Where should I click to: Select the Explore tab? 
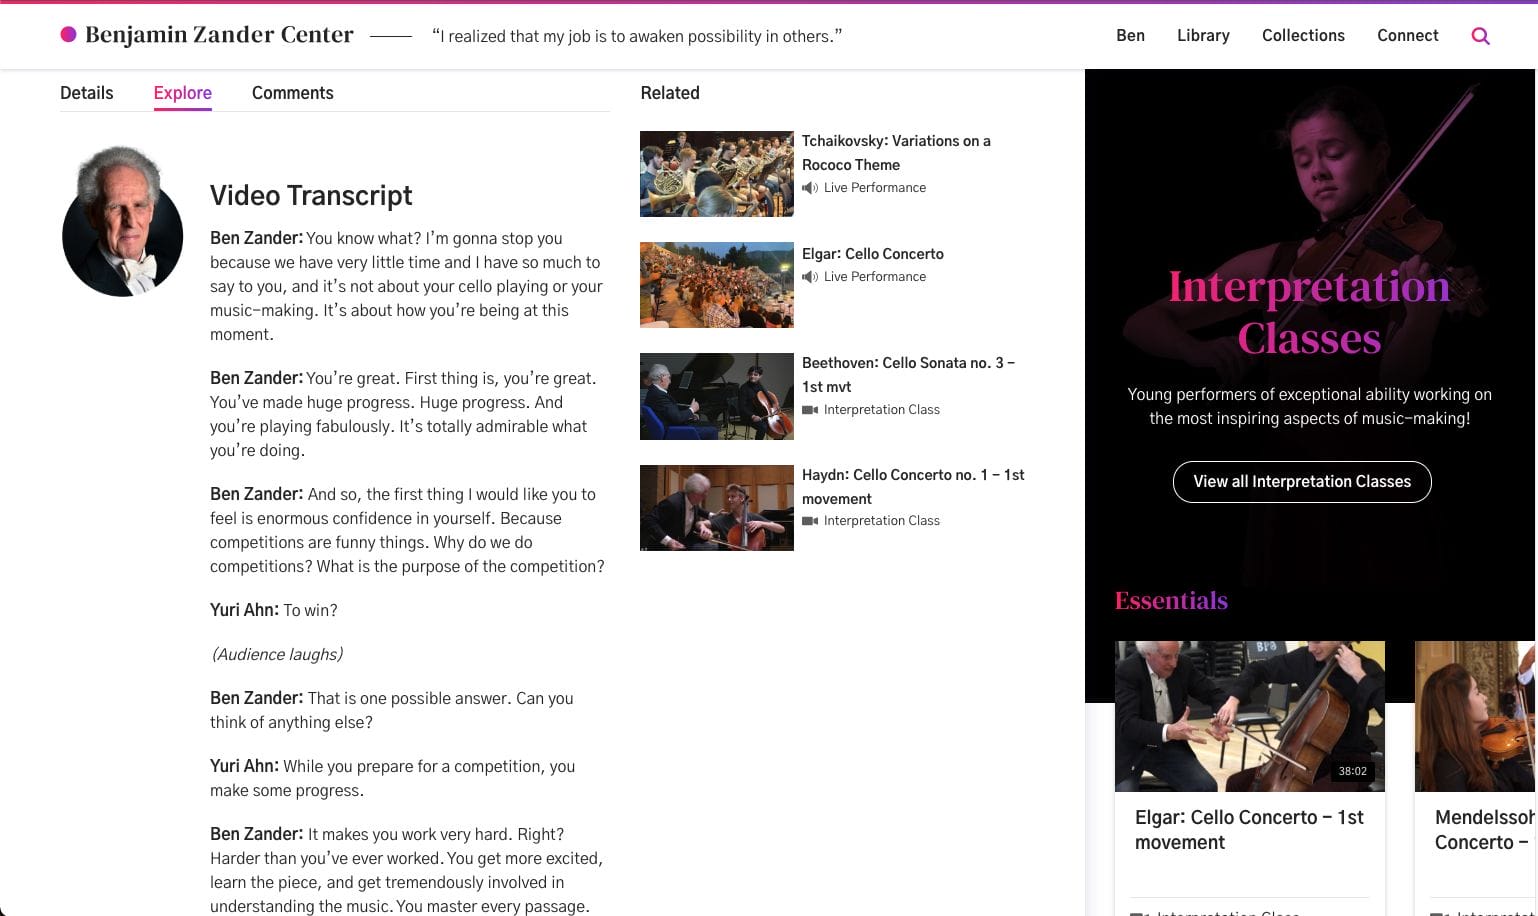(182, 93)
